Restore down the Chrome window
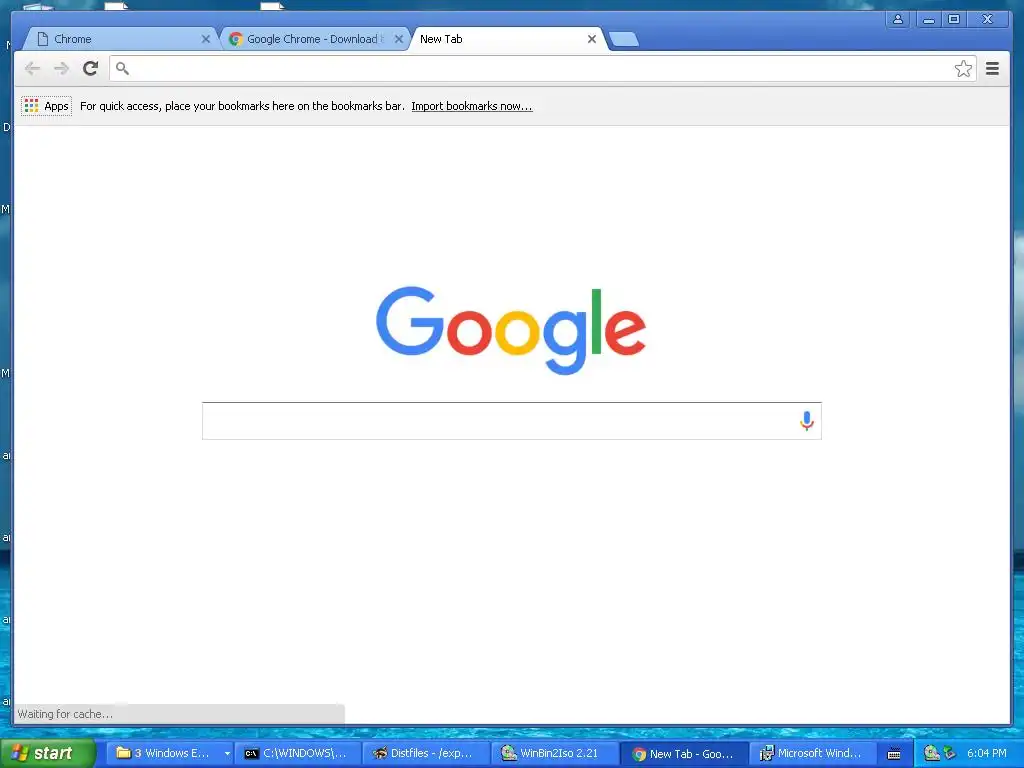The image size is (1024, 768). (954, 20)
